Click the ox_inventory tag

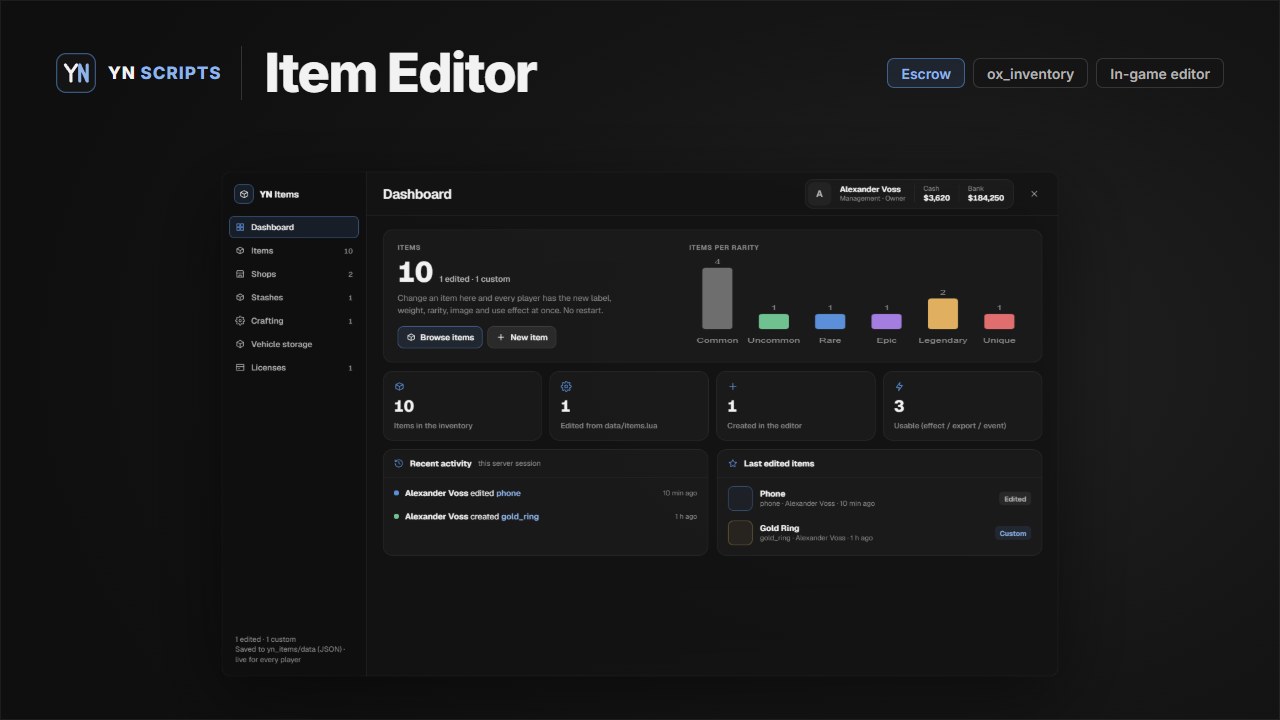[x=1030, y=74]
